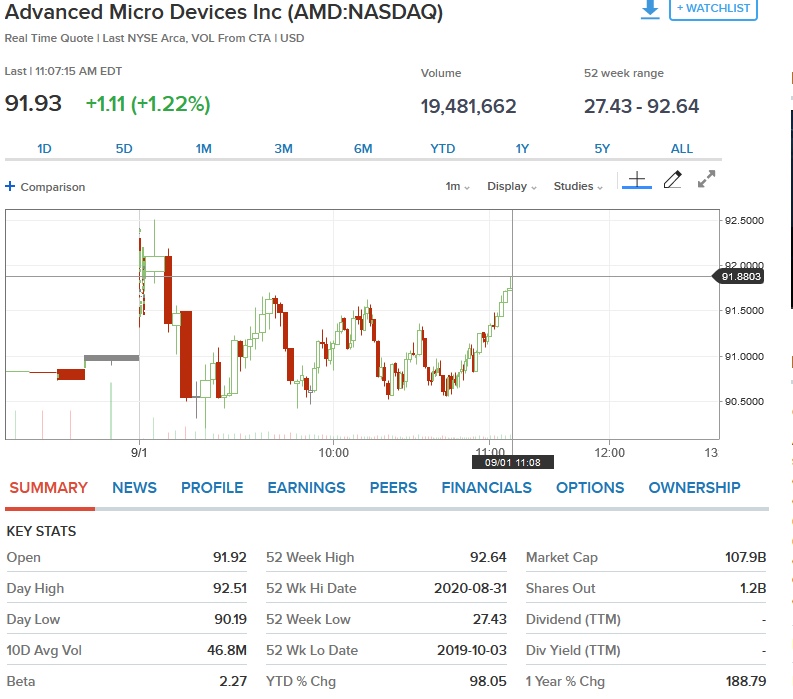Click the 52 Wk Lo Date 2019-10-03
The width and height of the screenshot is (793, 699).
click(x=472, y=650)
